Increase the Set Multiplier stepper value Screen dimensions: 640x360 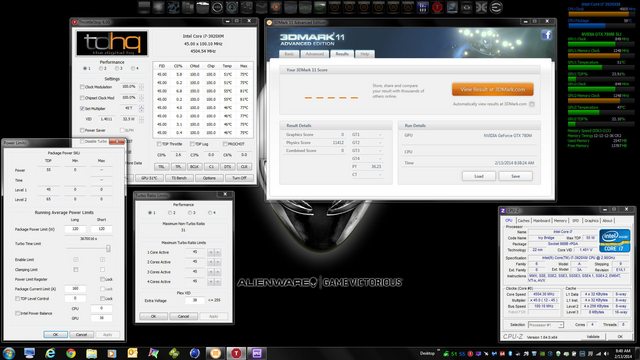click(141, 107)
